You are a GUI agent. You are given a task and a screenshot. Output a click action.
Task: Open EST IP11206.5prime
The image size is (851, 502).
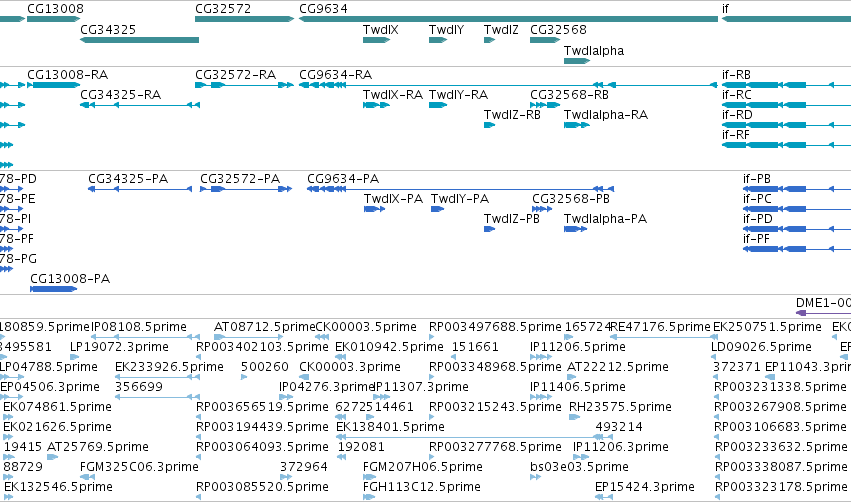tap(541, 357)
